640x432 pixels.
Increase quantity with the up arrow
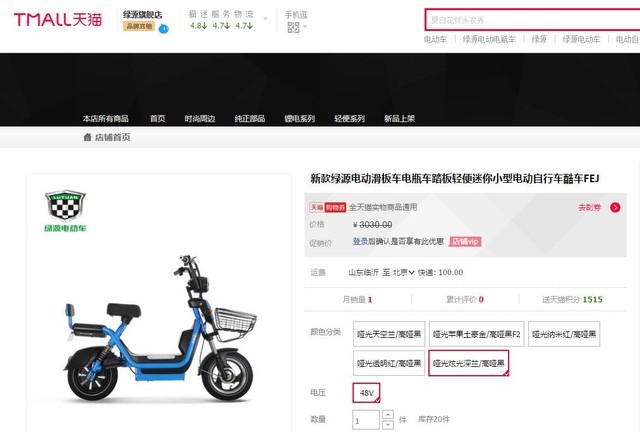click(x=388, y=415)
